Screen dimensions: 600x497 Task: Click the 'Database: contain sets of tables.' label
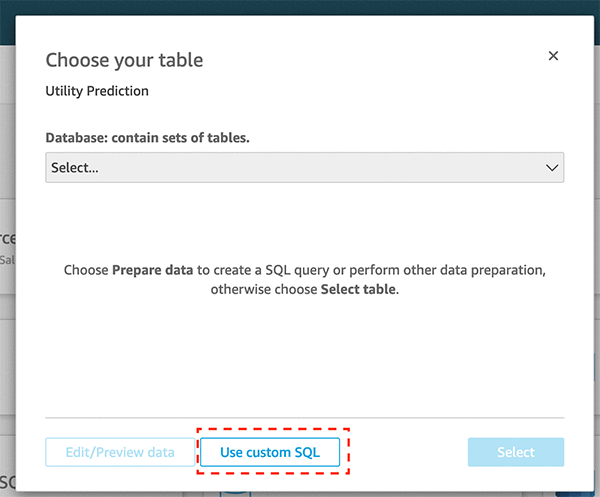click(147, 138)
